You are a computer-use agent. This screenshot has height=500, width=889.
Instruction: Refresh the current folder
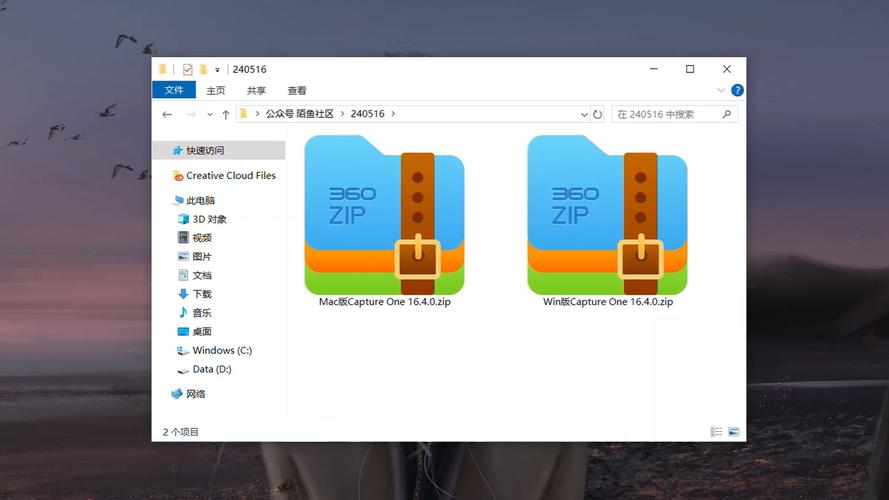(x=598, y=115)
